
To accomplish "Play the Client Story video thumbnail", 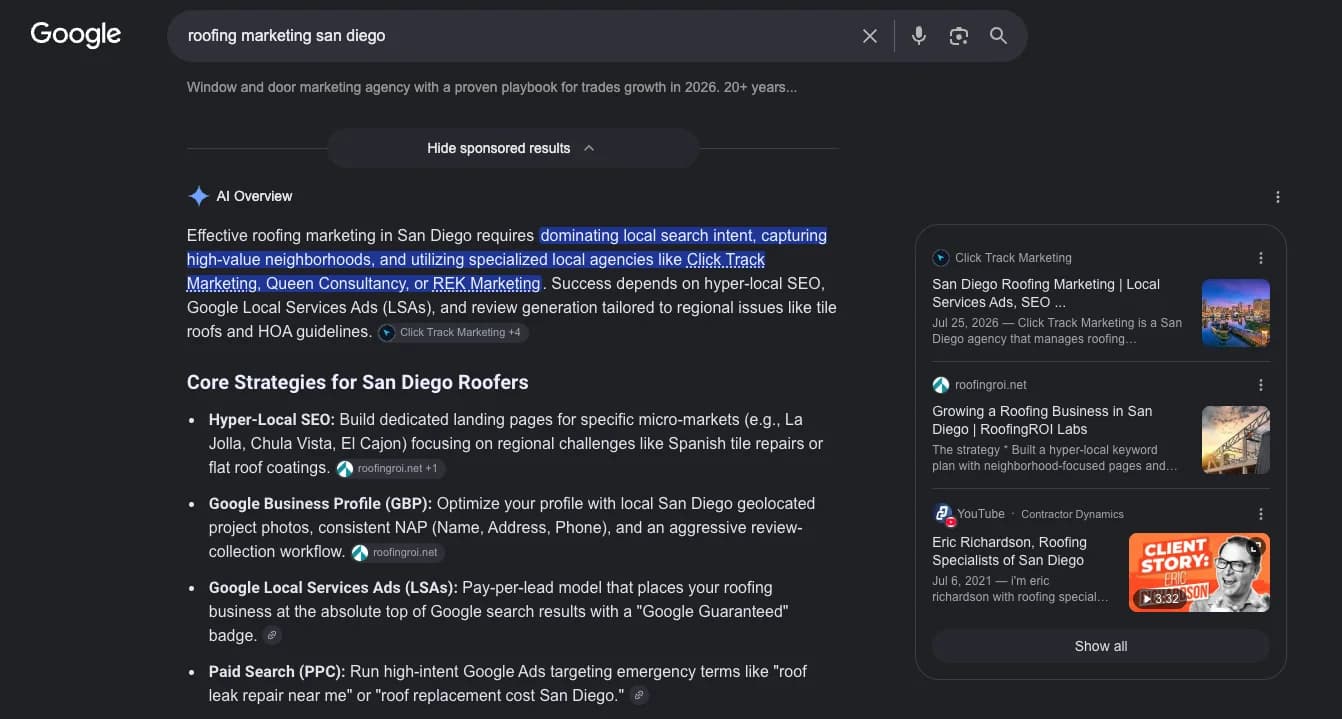I will point(1199,572).
